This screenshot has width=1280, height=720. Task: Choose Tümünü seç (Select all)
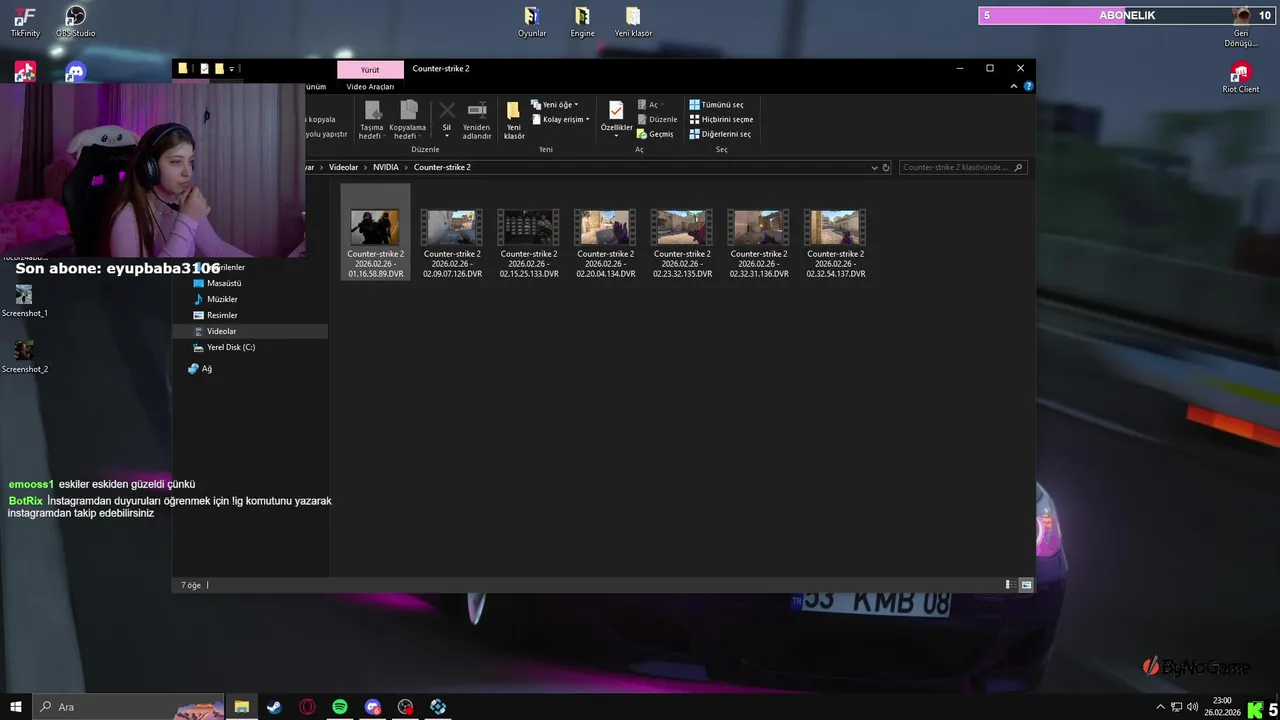716,104
